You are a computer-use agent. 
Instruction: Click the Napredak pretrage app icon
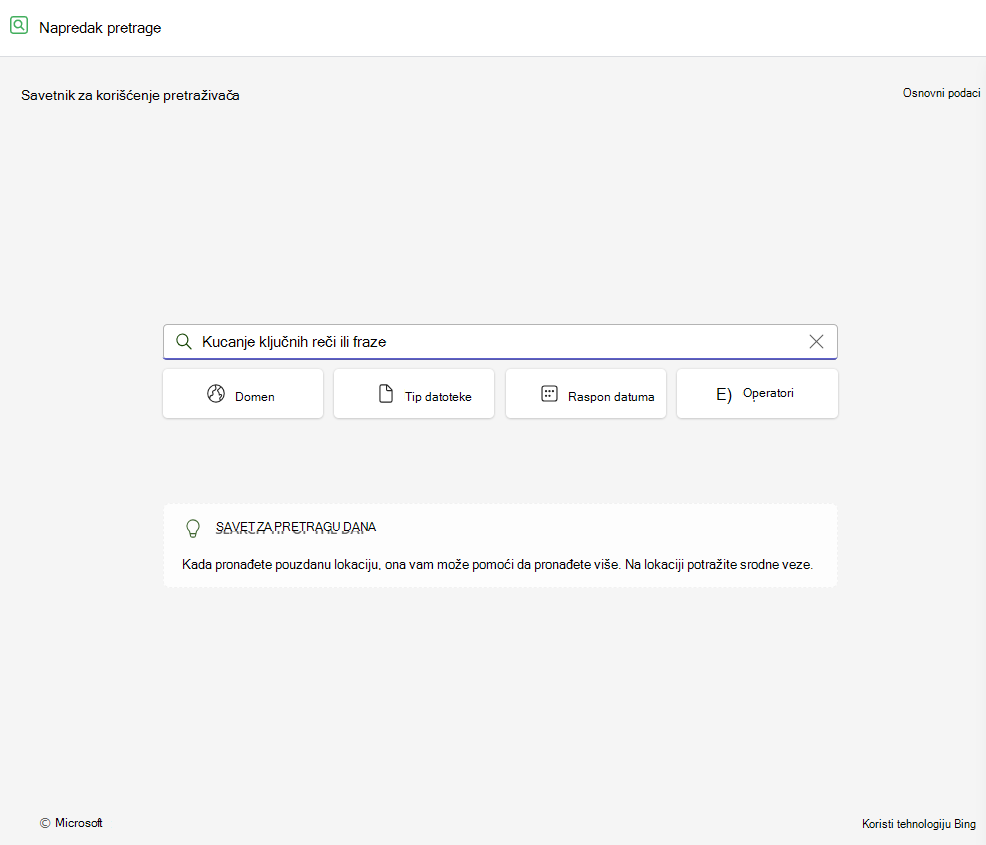[19, 26]
